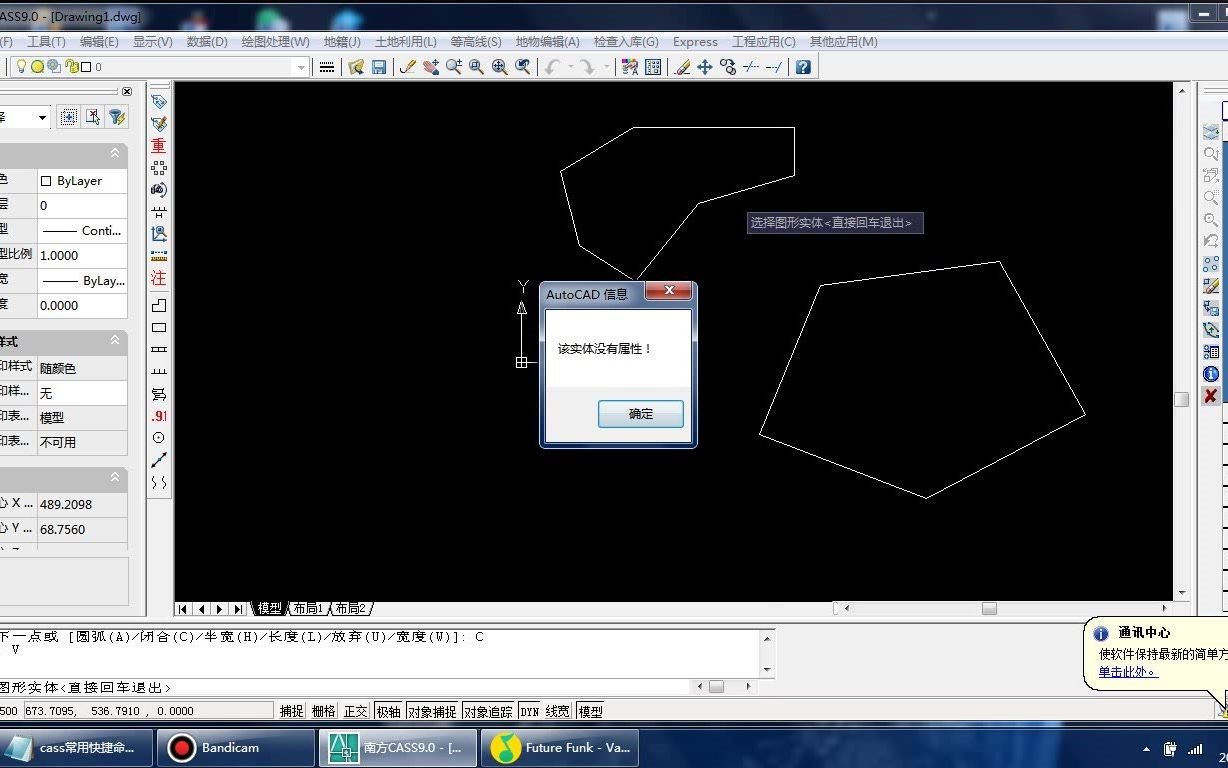Click the Redo arrow icon
1228x768 pixels.
pyautogui.click(x=587, y=67)
